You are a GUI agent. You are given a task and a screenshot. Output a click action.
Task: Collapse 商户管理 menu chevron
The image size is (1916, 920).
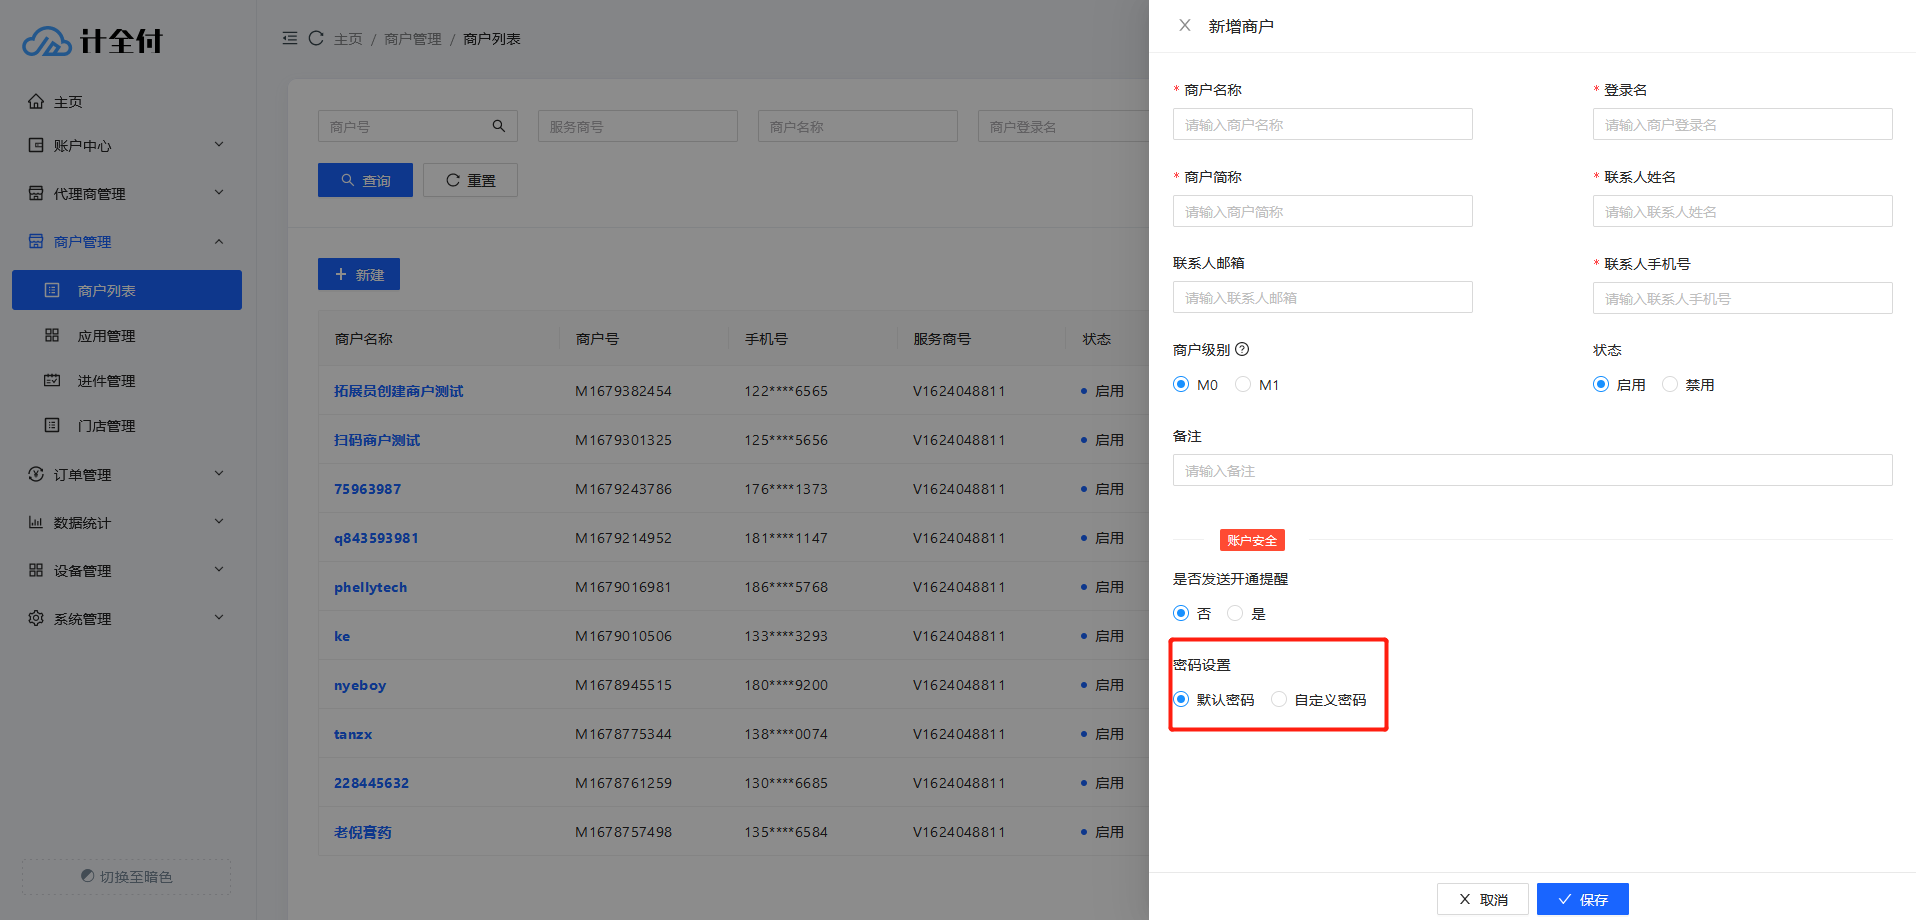click(x=219, y=241)
